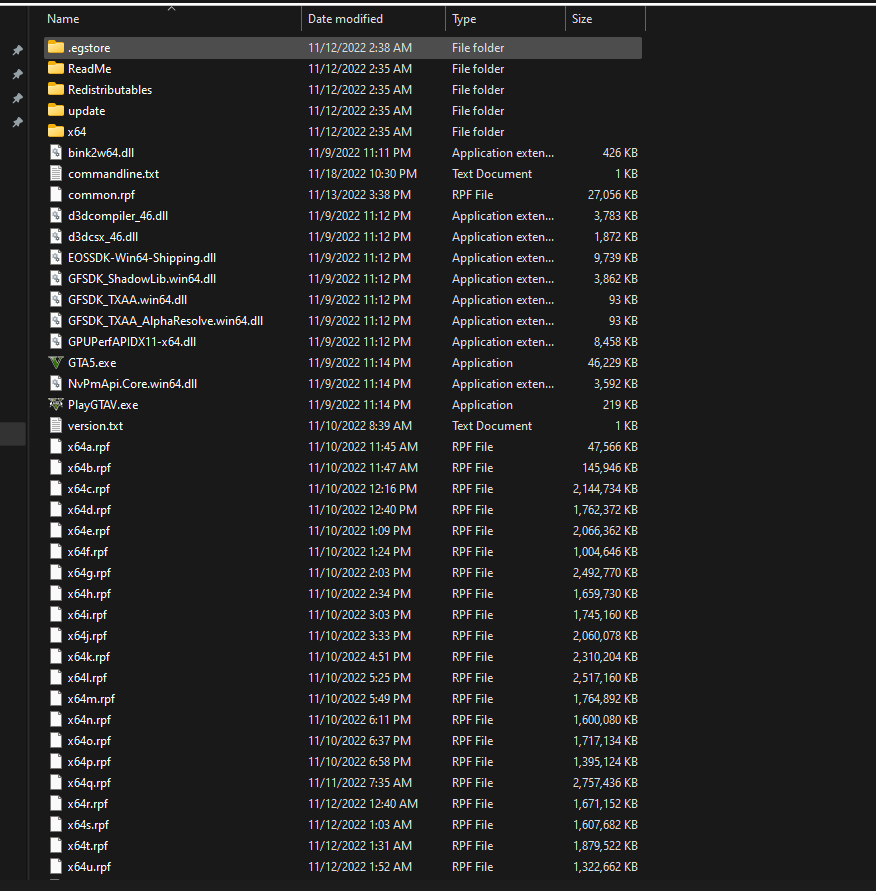Click the NvPmApi.Core.win64.dll icon
This screenshot has height=891, width=876.
[x=55, y=383]
